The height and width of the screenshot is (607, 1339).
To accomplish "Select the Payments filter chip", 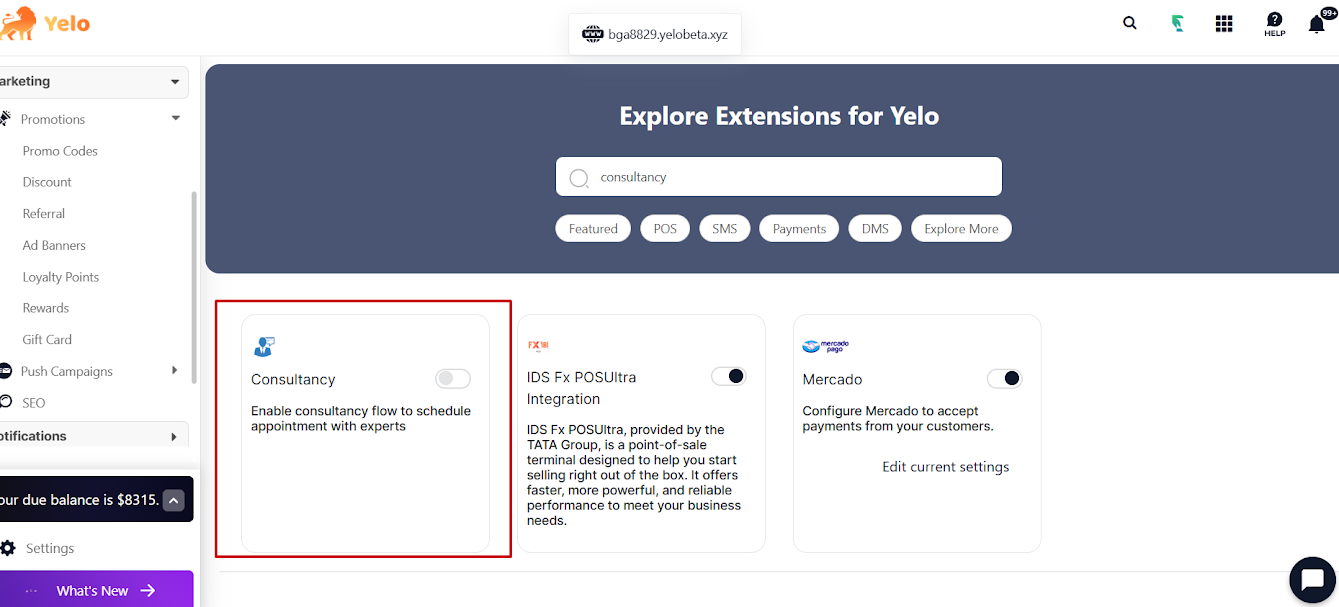I will (x=799, y=229).
